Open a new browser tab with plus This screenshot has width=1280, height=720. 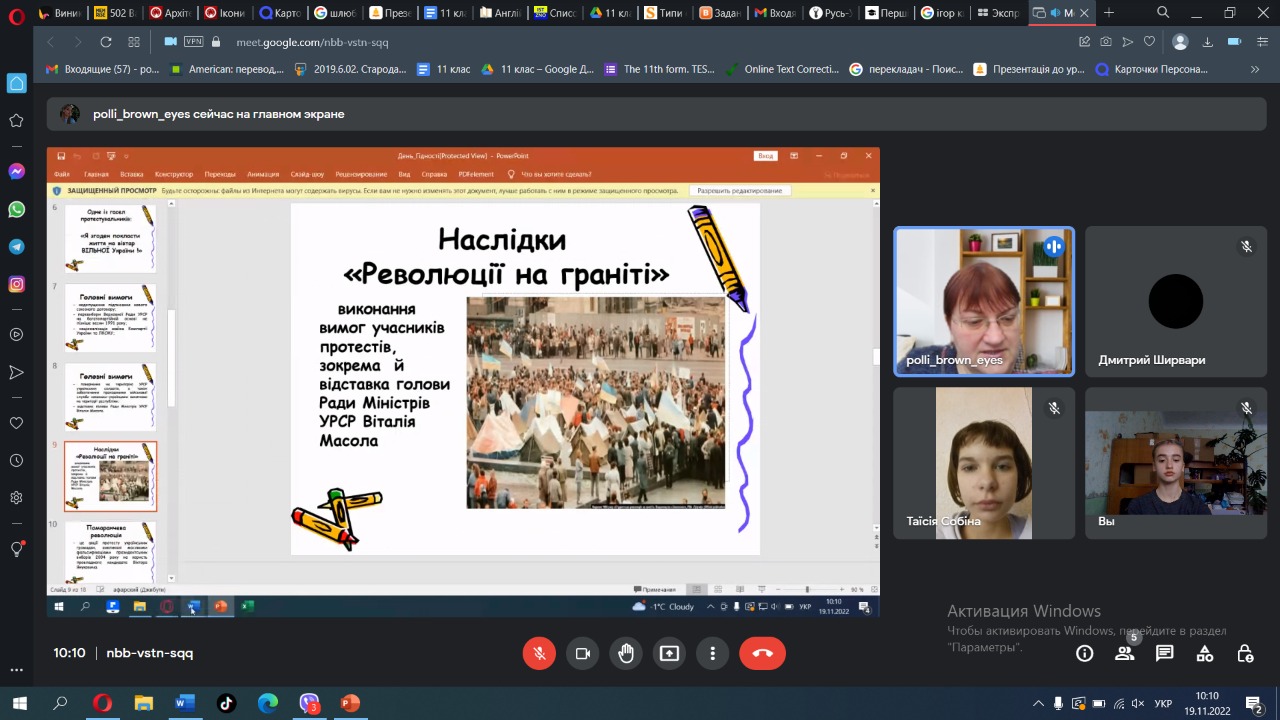(x=1109, y=13)
